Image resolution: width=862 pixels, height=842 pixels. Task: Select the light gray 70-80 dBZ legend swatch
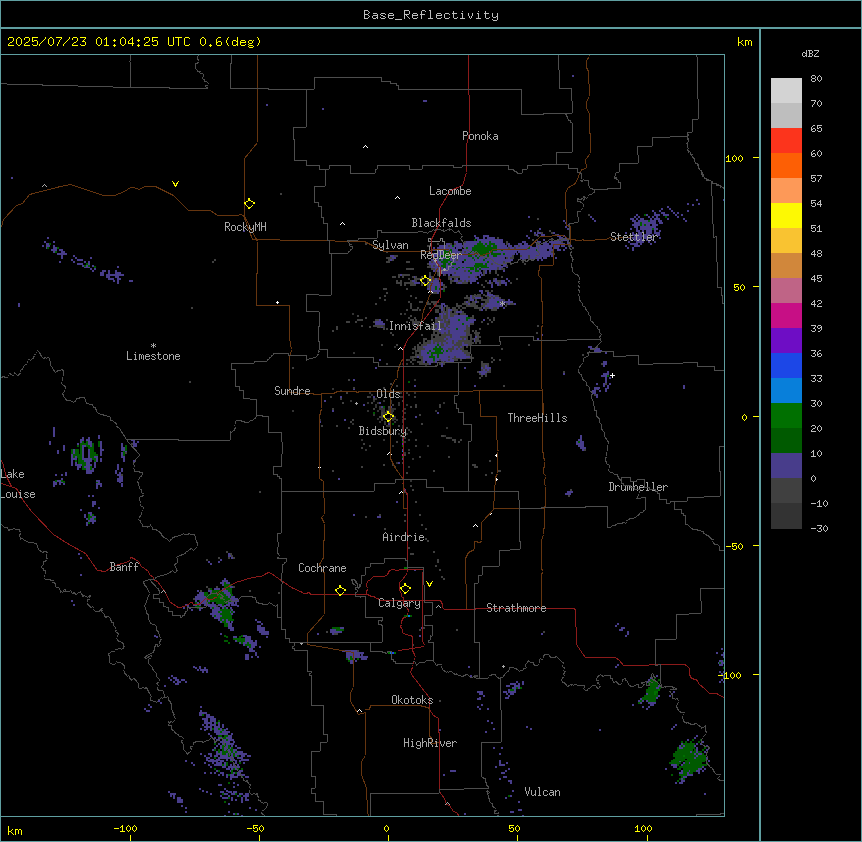pyautogui.click(x=786, y=91)
